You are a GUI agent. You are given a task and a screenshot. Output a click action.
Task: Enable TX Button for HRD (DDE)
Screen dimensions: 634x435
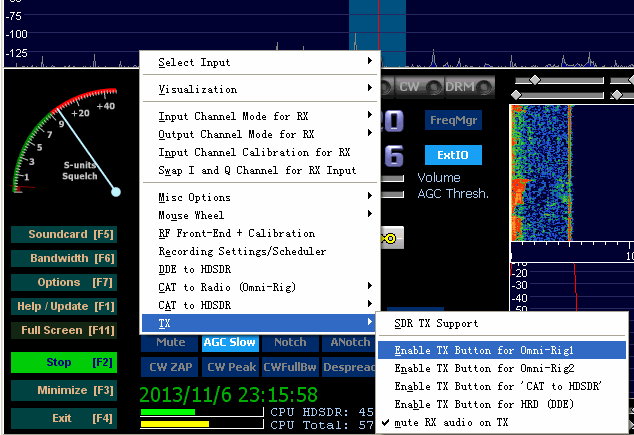(502, 404)
